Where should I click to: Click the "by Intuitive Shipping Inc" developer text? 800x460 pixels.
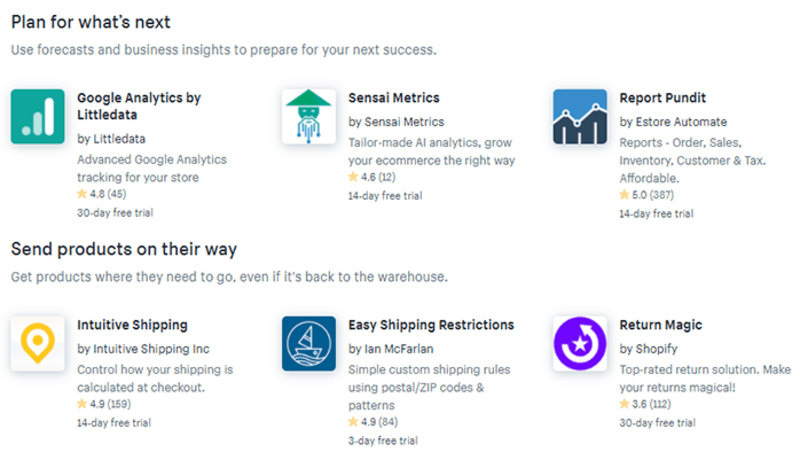pyautogui.click(x=143, y=349)
